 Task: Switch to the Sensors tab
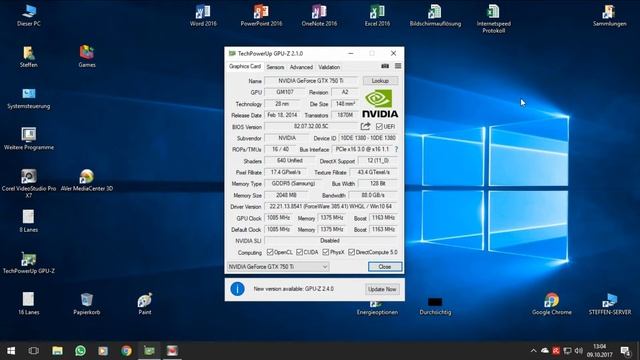coord(275,67)
